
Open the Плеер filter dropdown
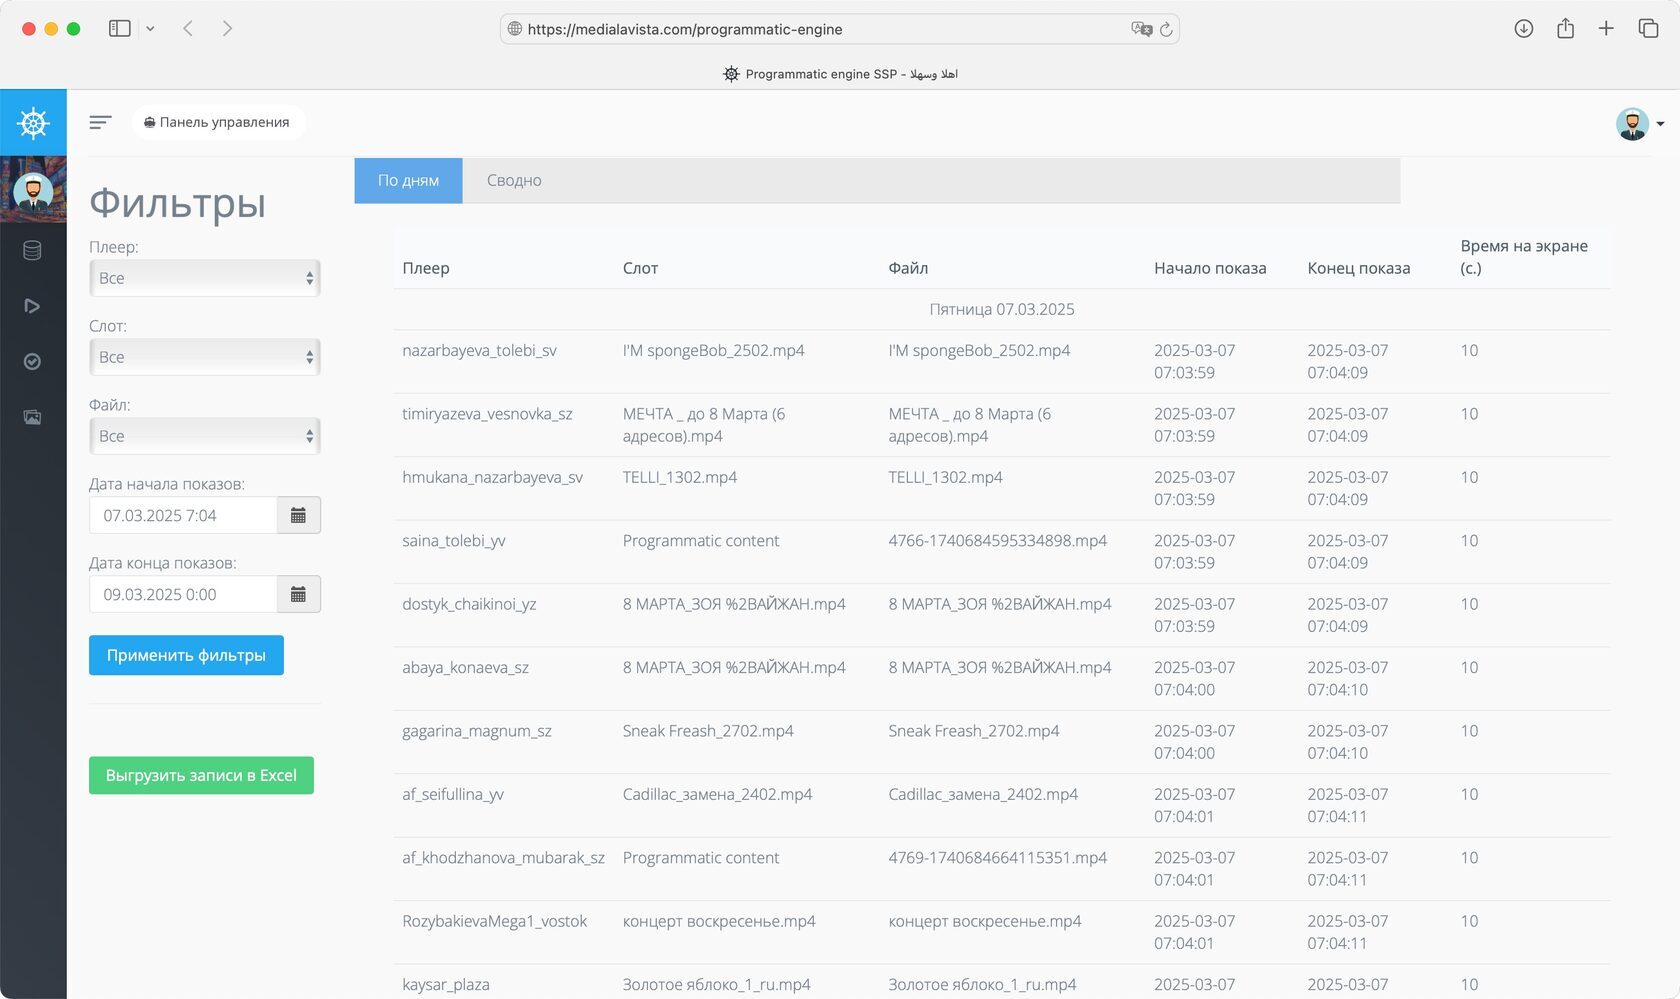point(204,278)
